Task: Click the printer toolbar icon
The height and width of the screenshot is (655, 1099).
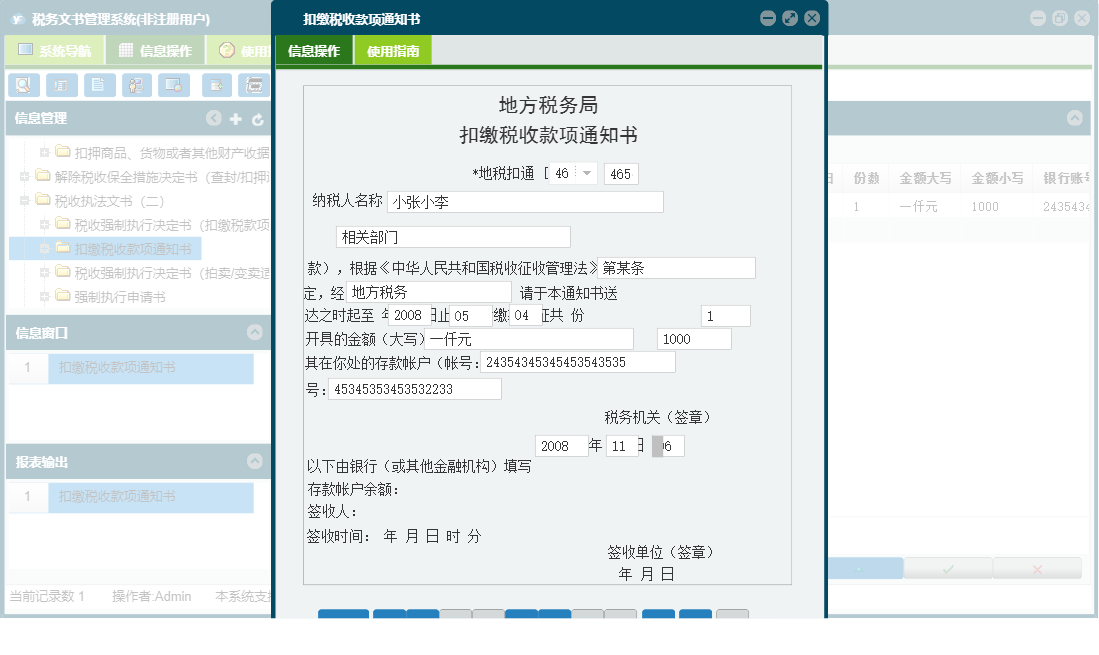Action: tap(254, 85)
